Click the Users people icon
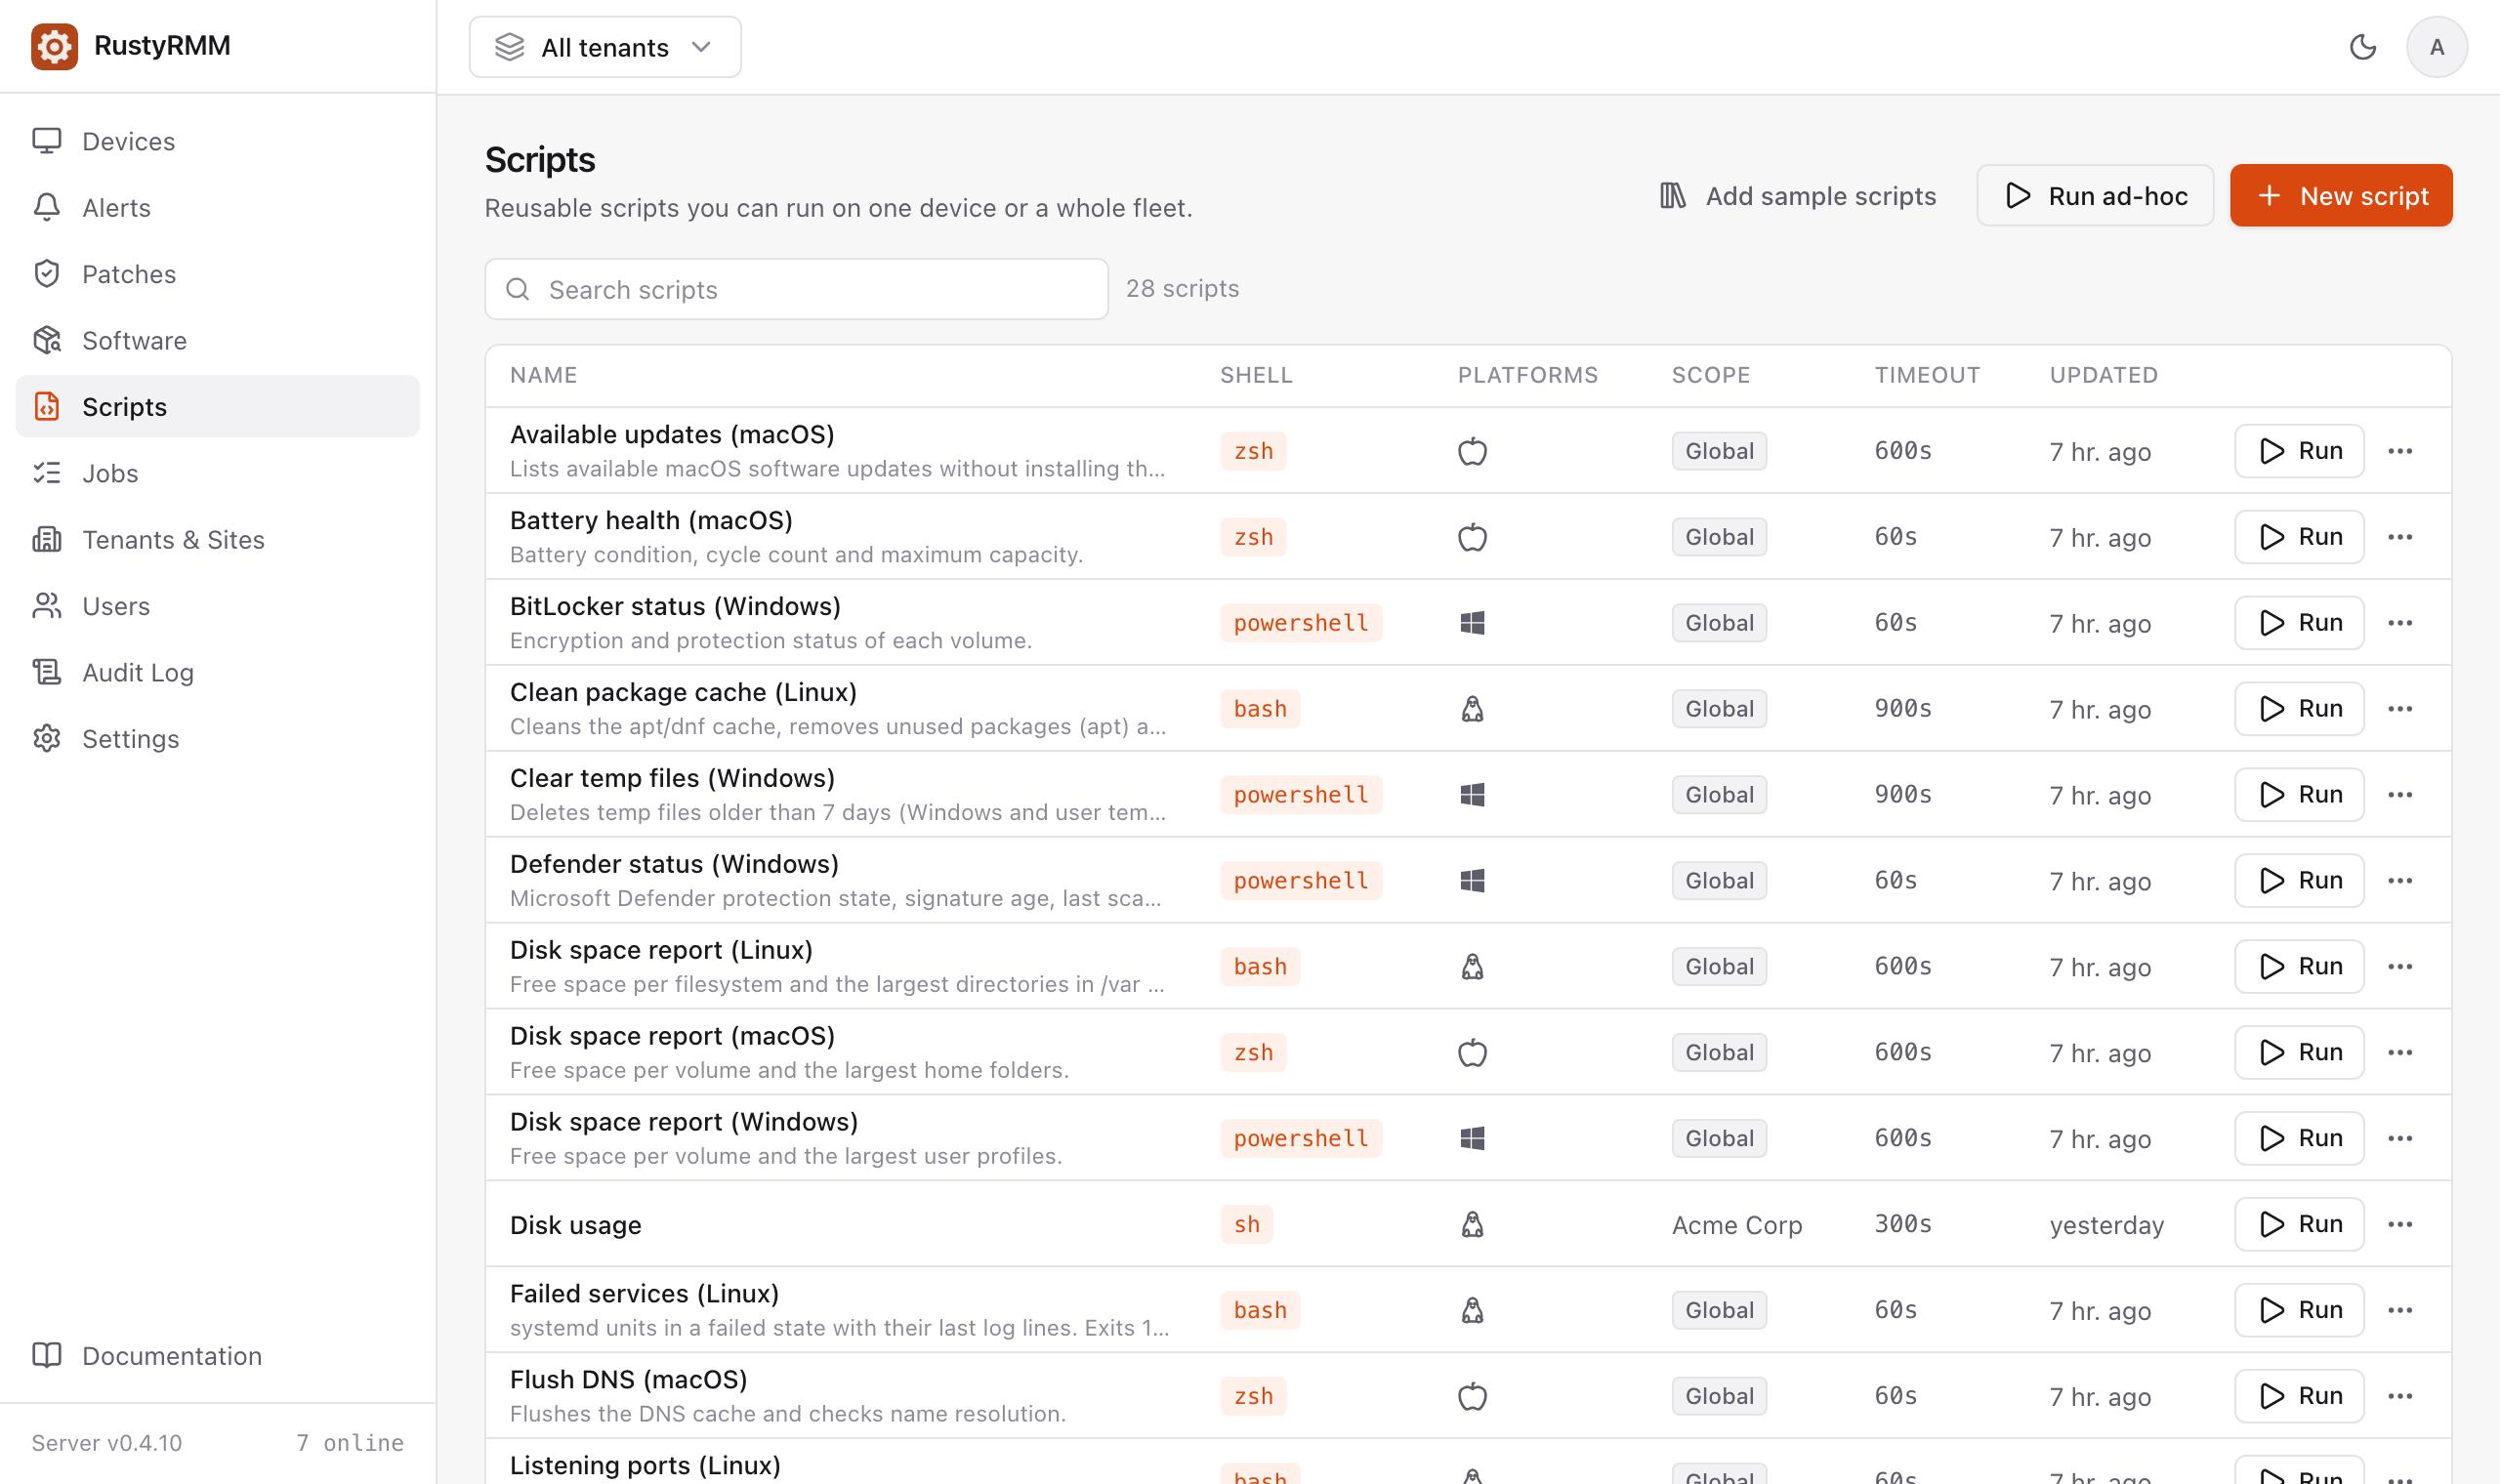The image size is (2500, 1484). [x=47, y=606]
